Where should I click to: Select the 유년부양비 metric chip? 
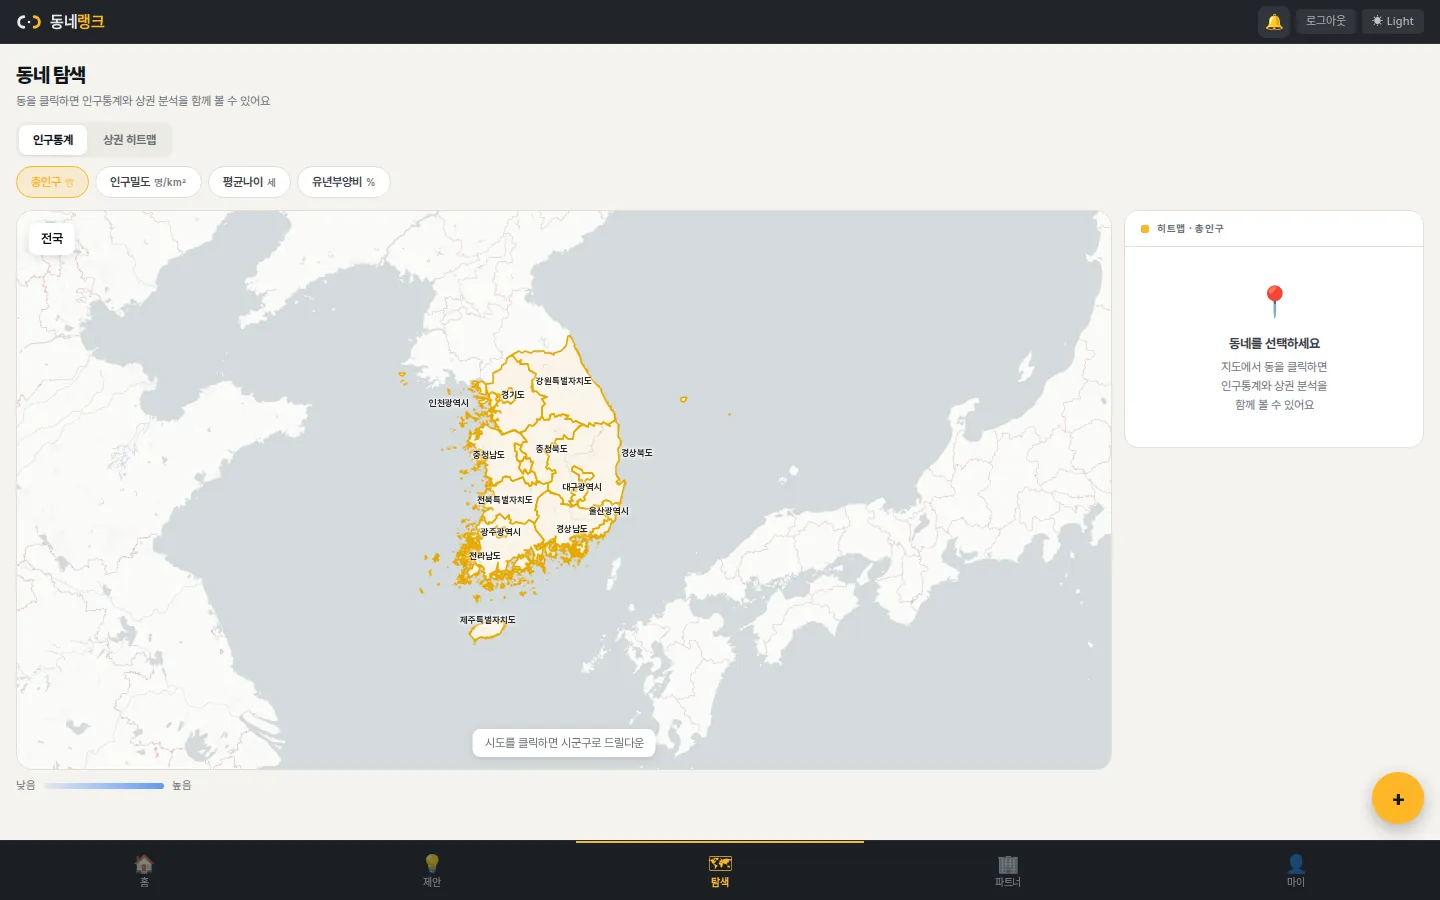point(343,182)
